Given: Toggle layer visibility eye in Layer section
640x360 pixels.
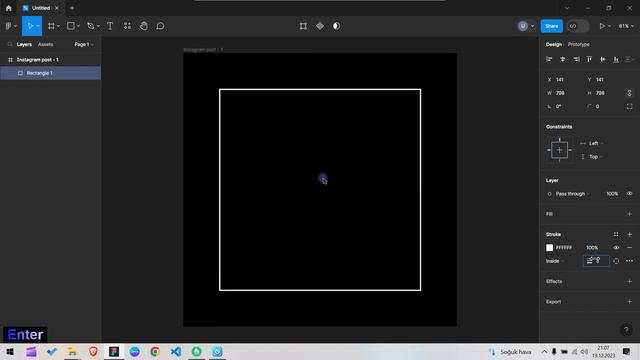Looking at the screenshot, I should point(629,194).
